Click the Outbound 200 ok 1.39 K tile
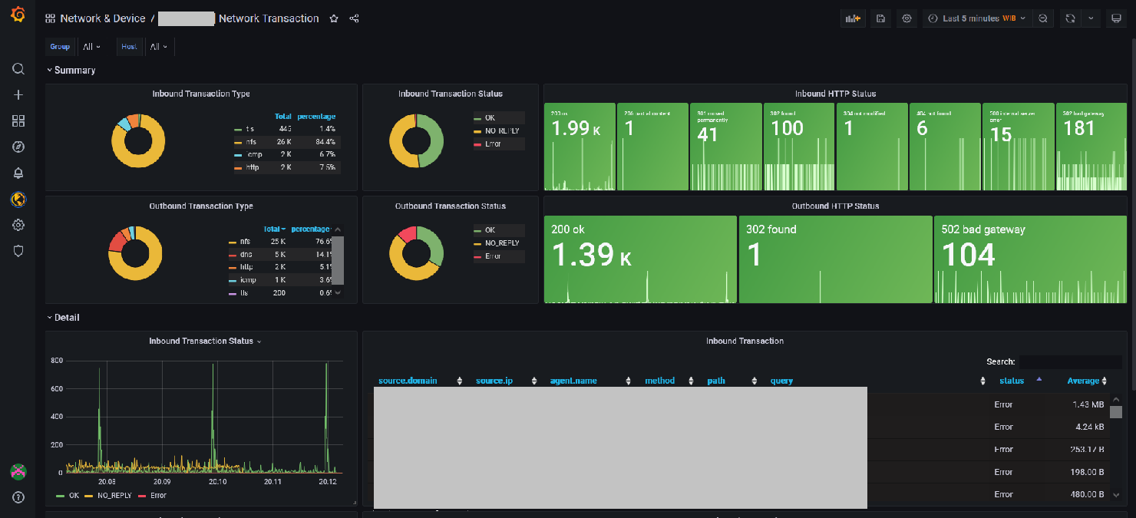The height and width of the screenshot is (518, 1136). [x=640, y=259]
